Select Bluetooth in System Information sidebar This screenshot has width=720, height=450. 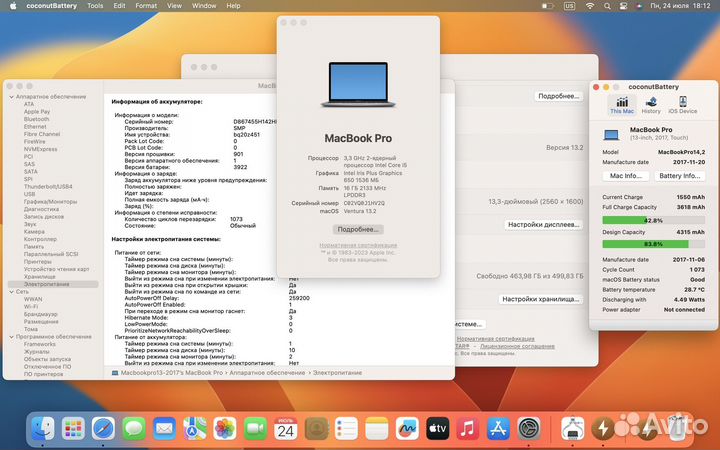[x=36, y=119]
